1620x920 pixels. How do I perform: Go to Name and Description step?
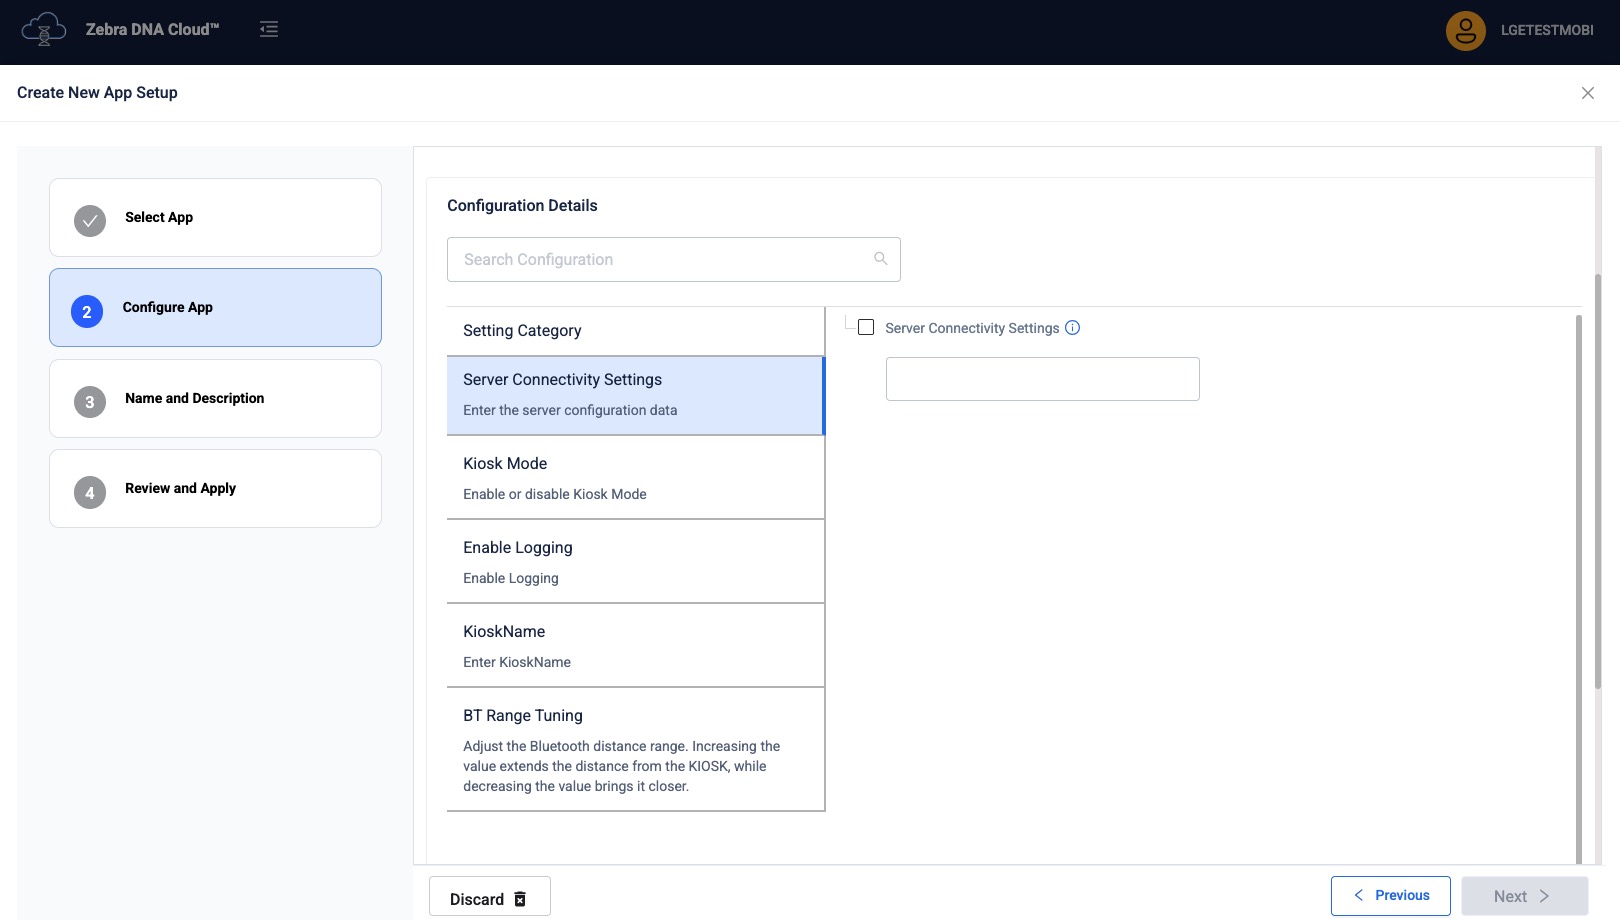pyautogui.click(x=215, y=398)
